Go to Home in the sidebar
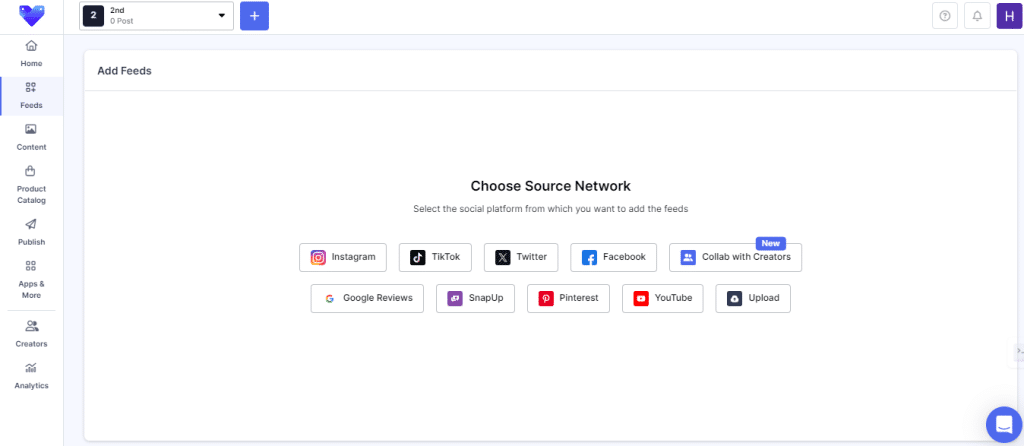Image resolution: width=1024 pixels, height=446 pixels. [31, 54]
